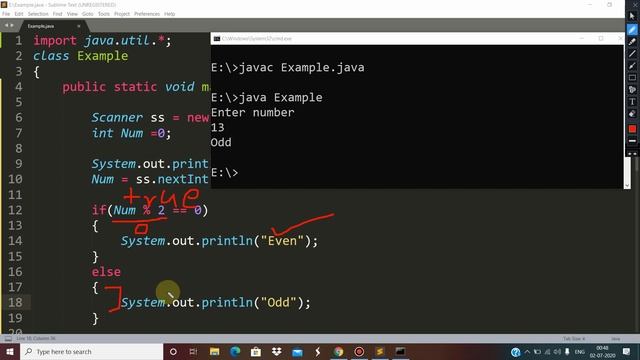Open the Goto menu
This screenshot has width=640, height=360.
[87, 14]
